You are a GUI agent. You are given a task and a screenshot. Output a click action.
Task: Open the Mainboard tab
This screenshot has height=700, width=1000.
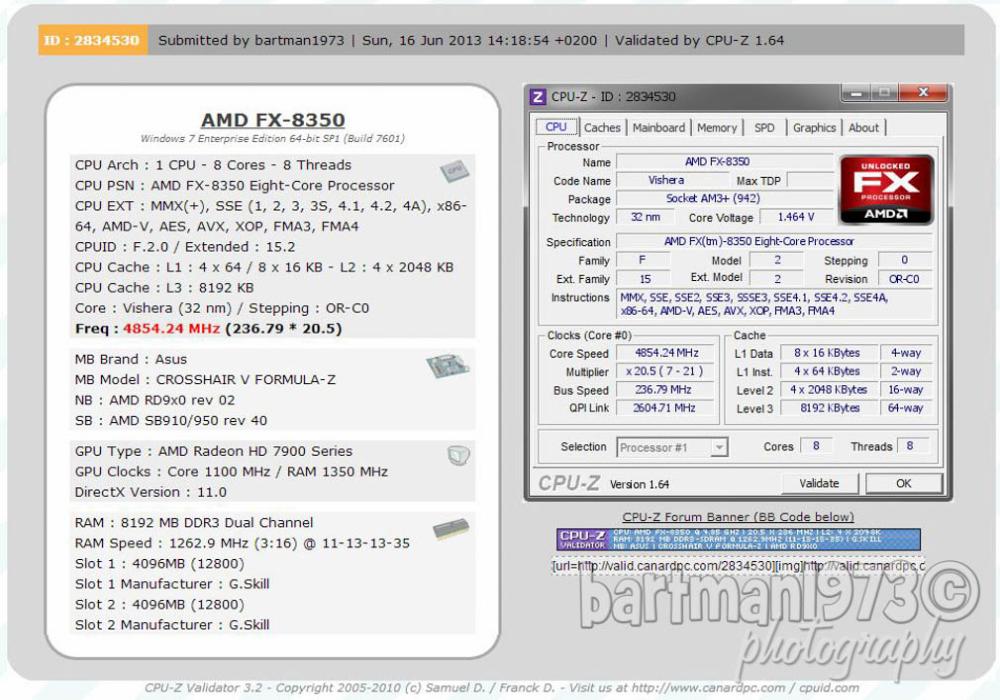pos(659,128)
